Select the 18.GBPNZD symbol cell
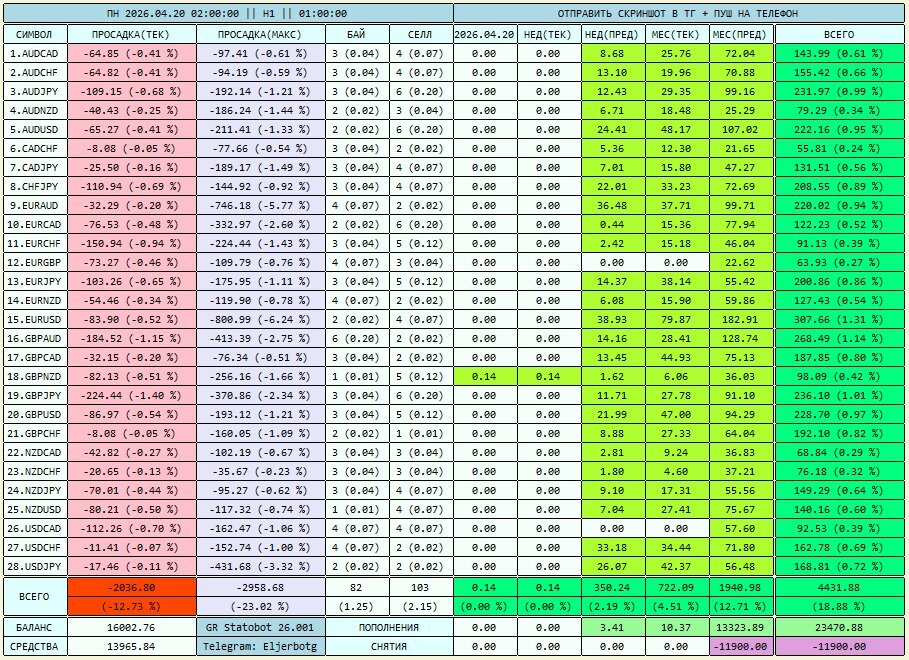Image resolution: width=909 pixels, height=660 pixels. click(x=35, y=376)
